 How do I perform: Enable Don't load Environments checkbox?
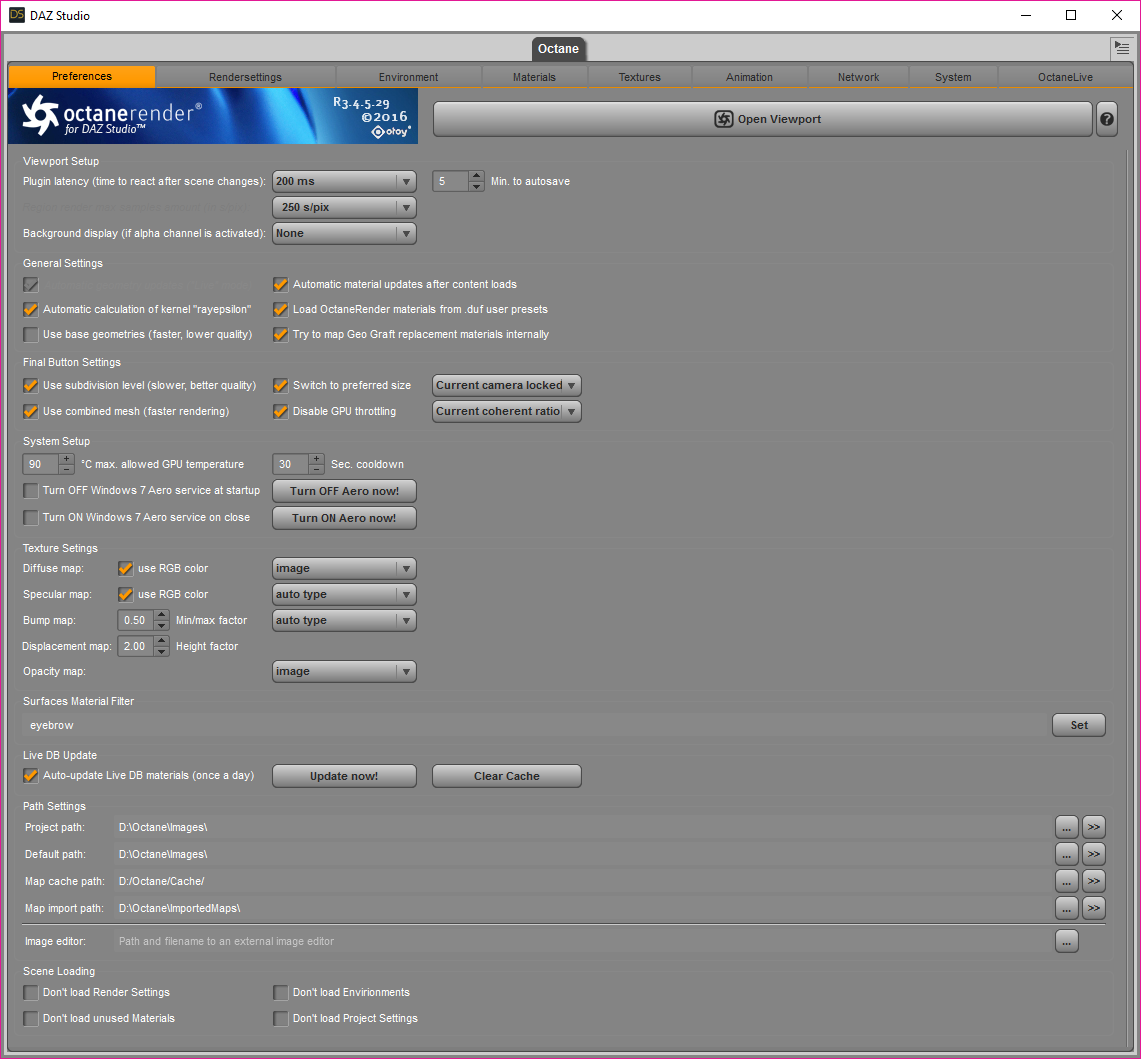(280, 993)
